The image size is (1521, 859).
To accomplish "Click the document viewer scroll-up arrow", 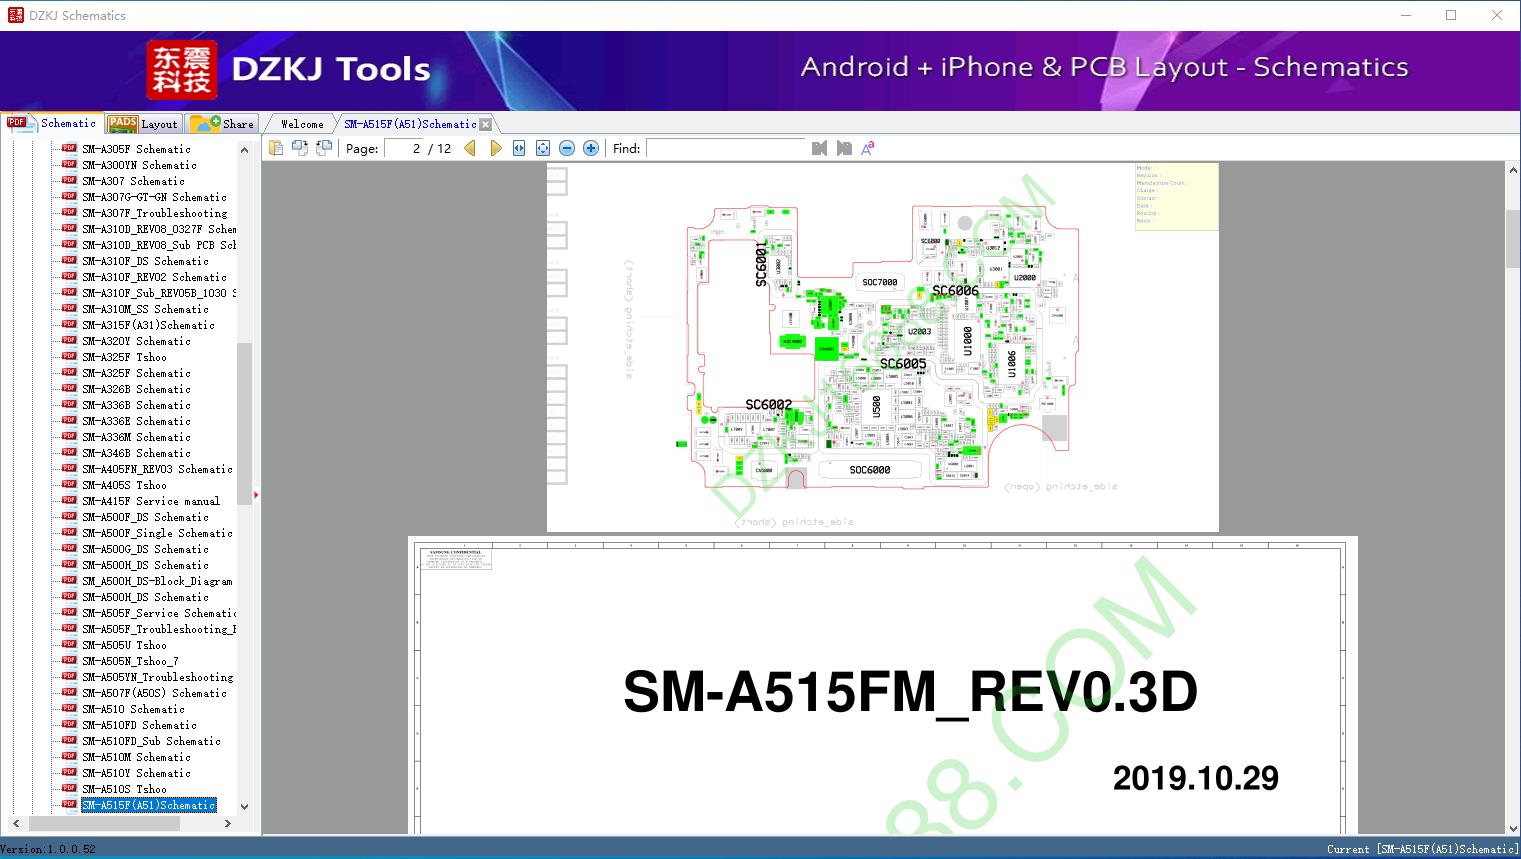I will pyautogui.click(x=1512, y=171).
